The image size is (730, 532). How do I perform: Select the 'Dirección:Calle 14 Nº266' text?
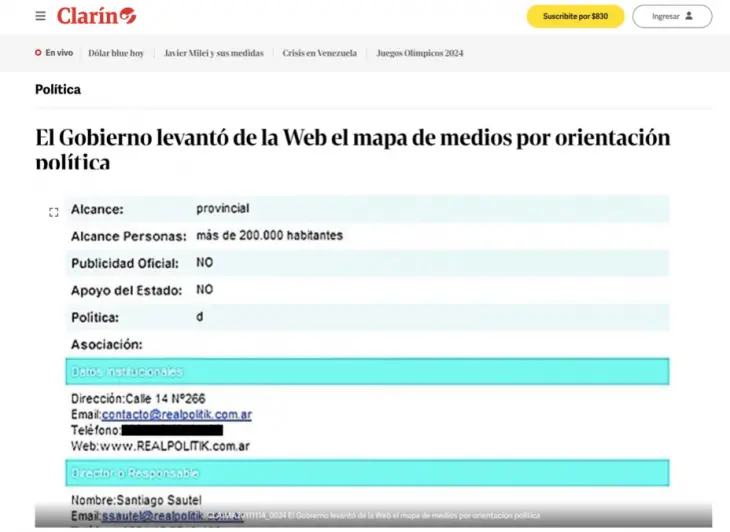point(138,399)
